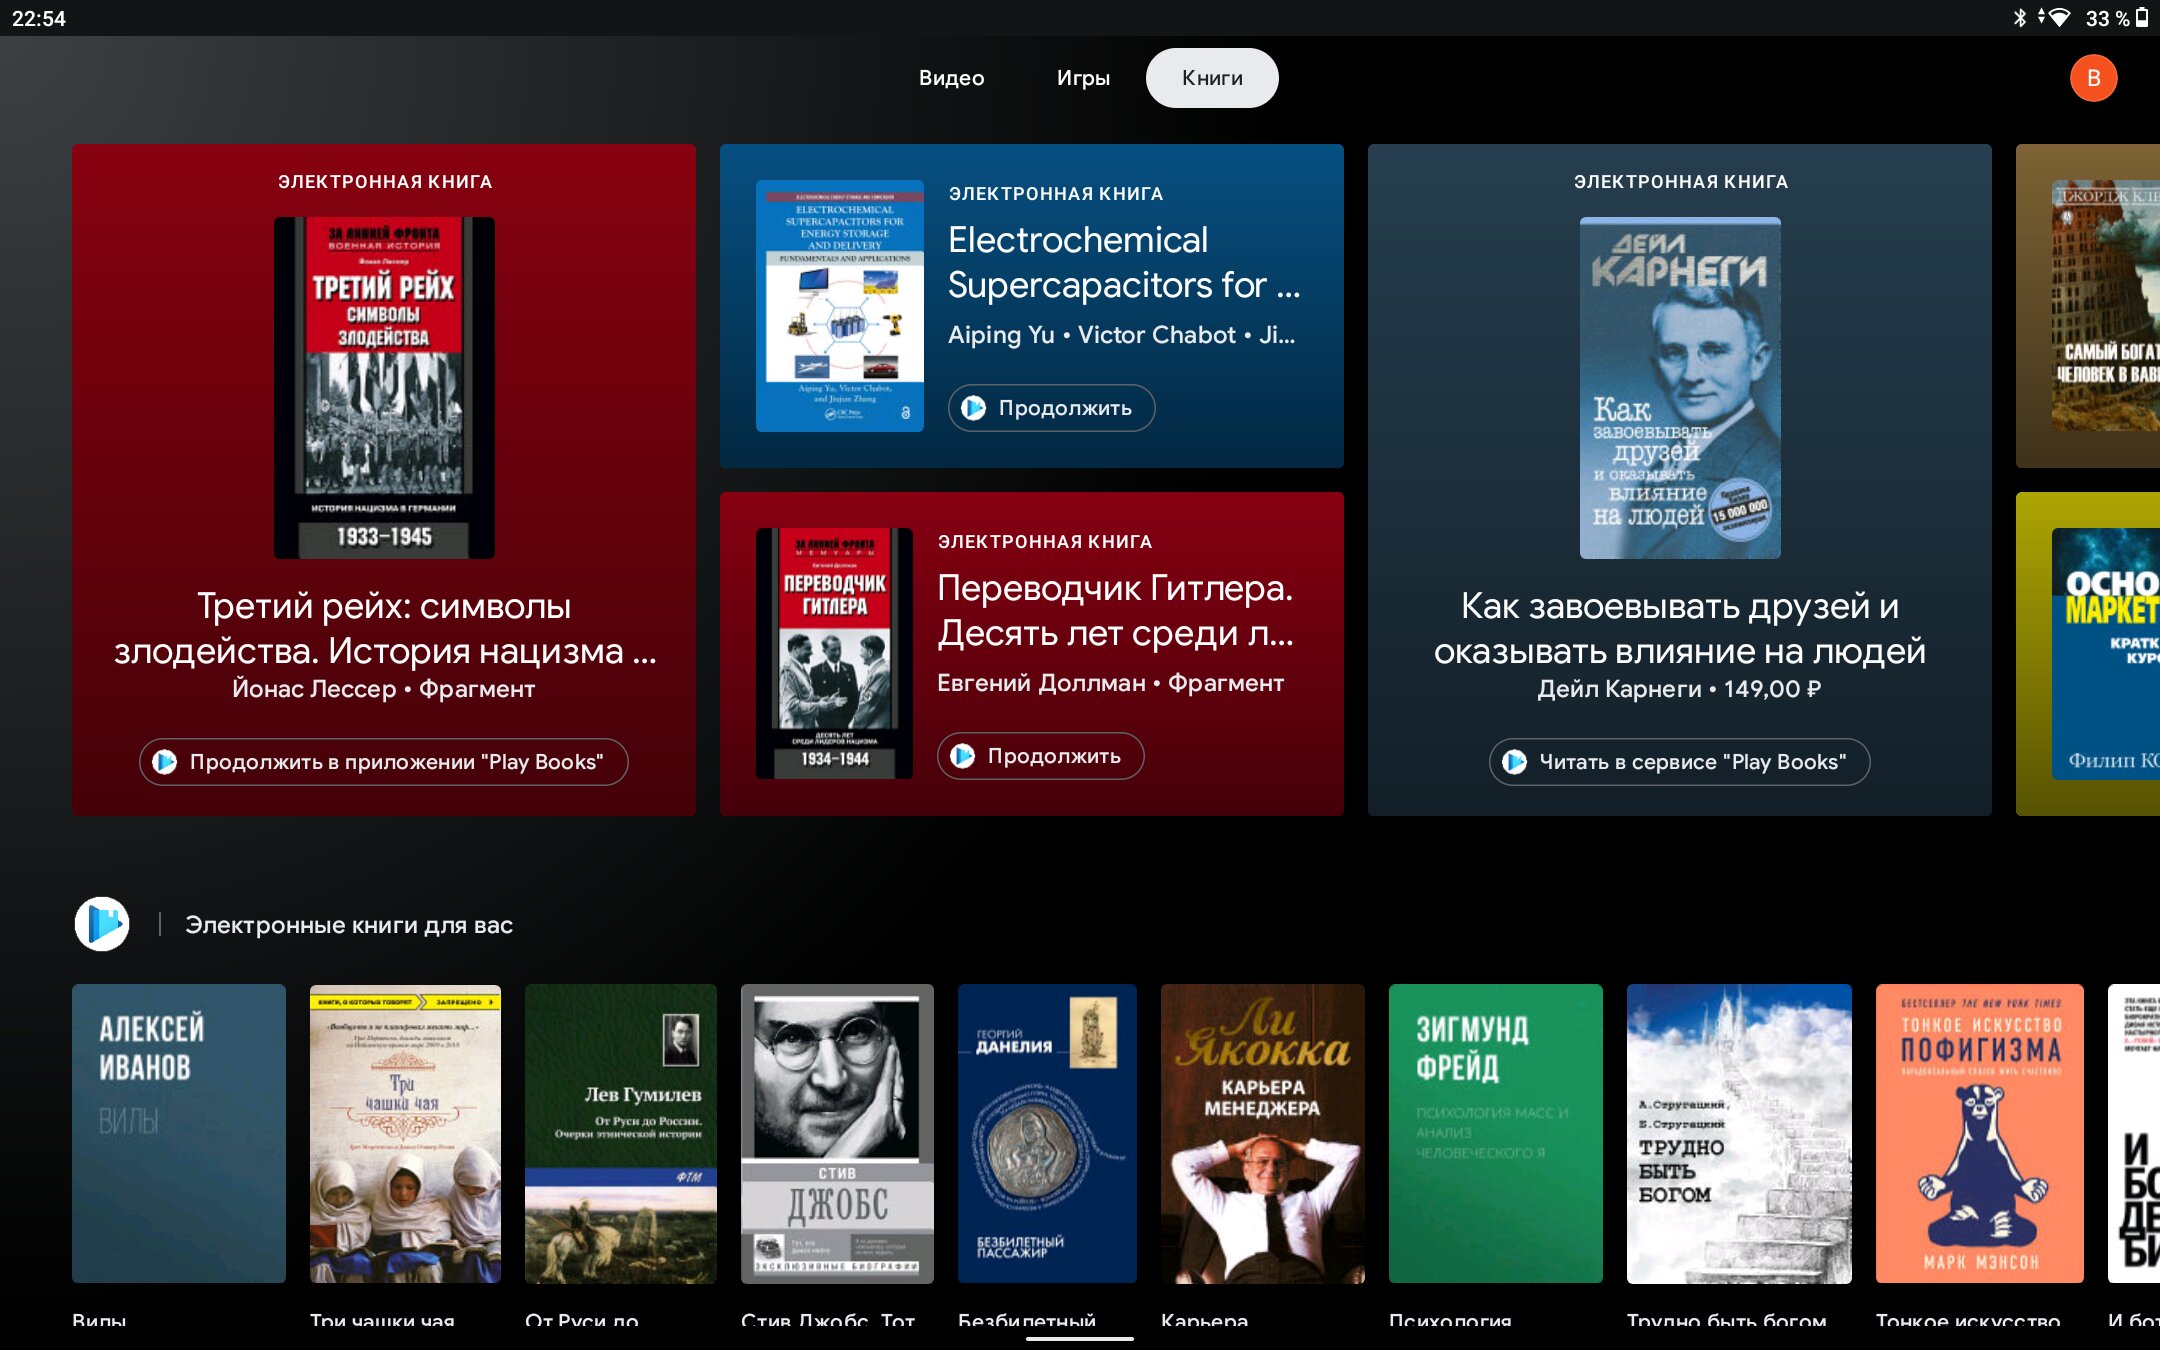Image resolution: width=2160 pixels, height=1350 pixels.
Task: Open Дейл Карнеги book cover
Action: pos(1679,388)
